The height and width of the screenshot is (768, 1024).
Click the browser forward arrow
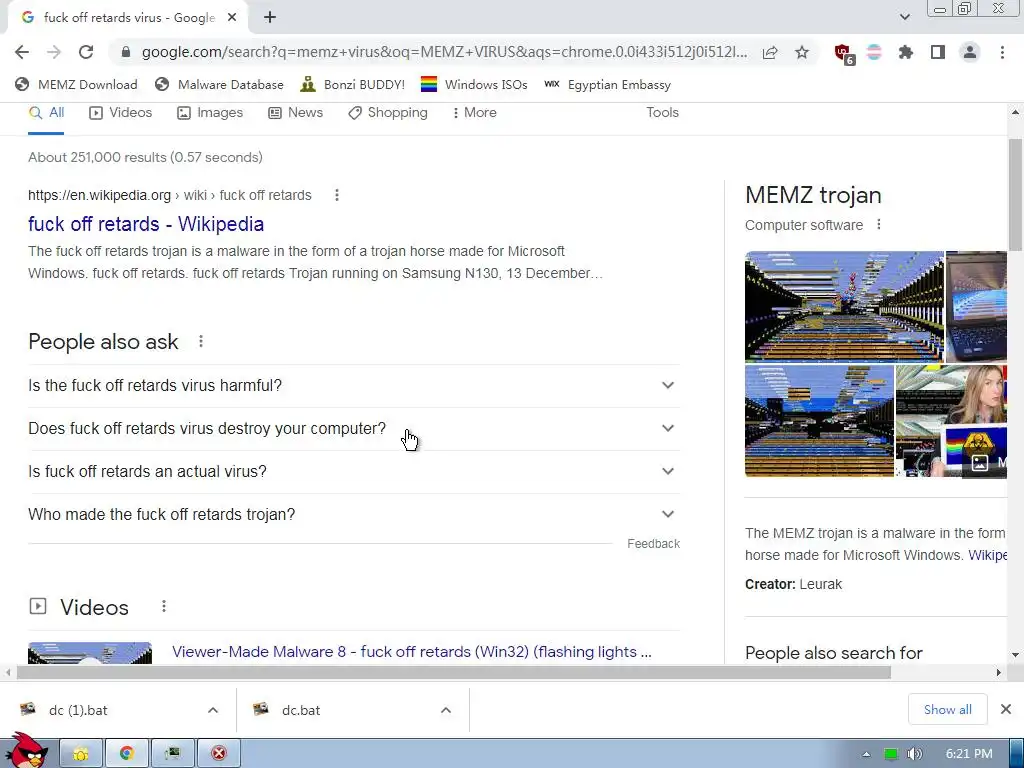pos(54,52)
